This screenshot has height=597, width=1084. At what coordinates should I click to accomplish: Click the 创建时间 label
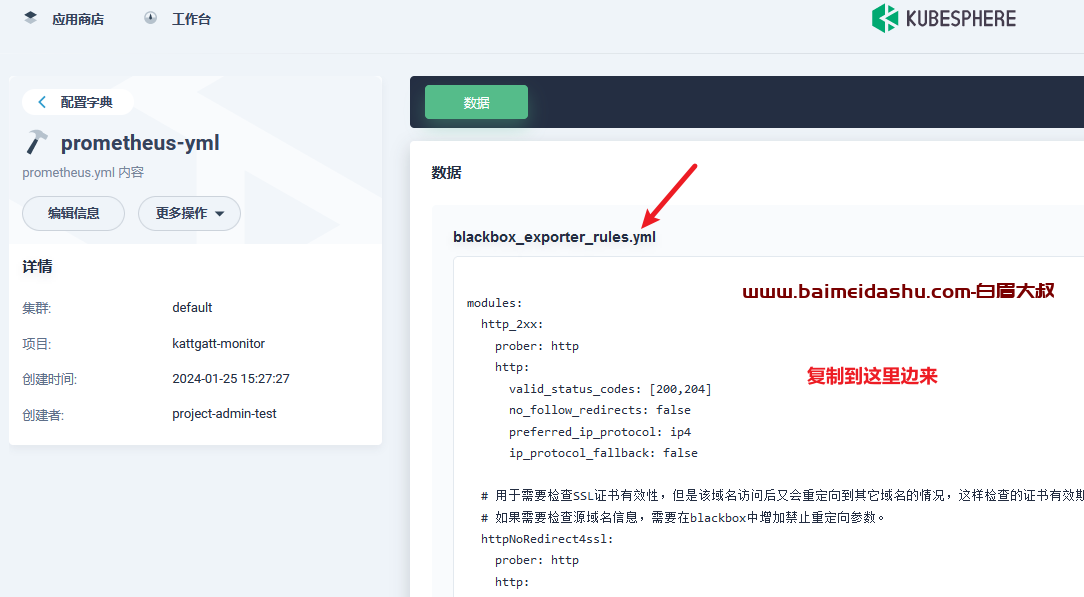(x=50, y=379)
